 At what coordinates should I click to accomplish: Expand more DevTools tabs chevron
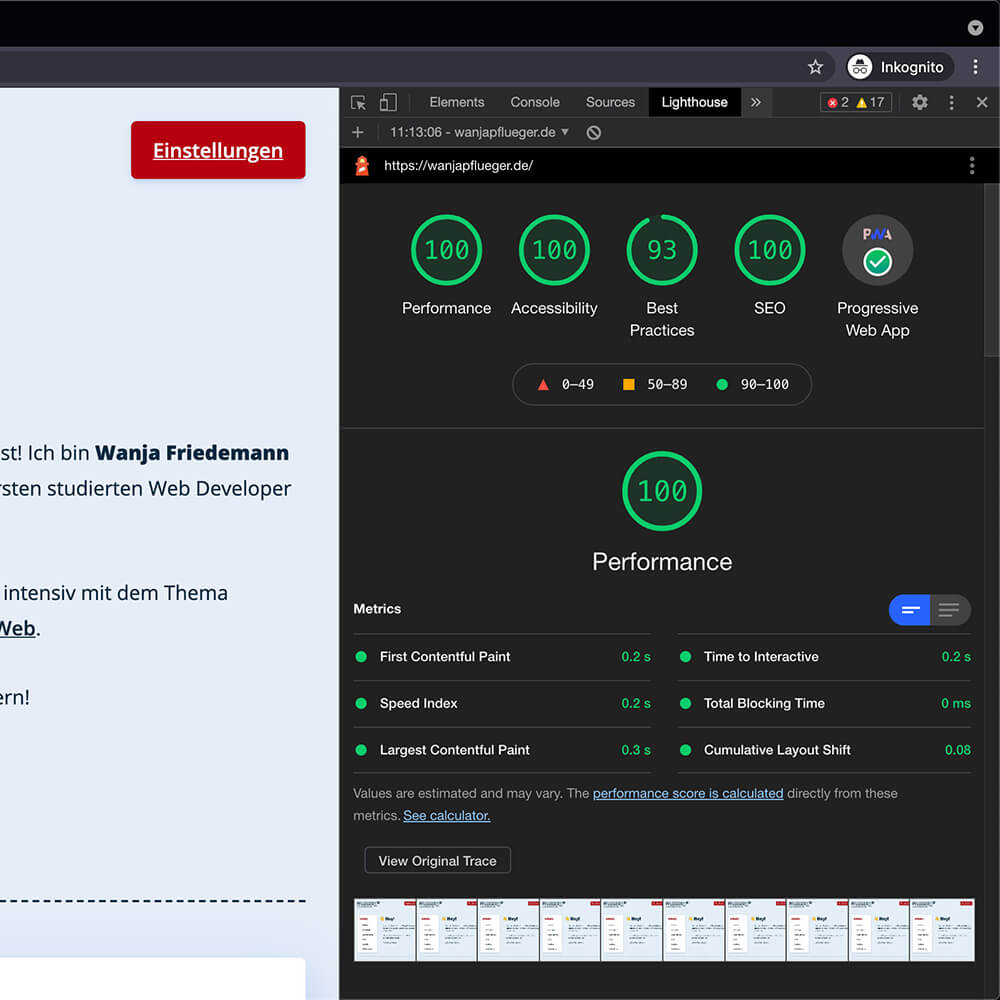coord(756,102)
